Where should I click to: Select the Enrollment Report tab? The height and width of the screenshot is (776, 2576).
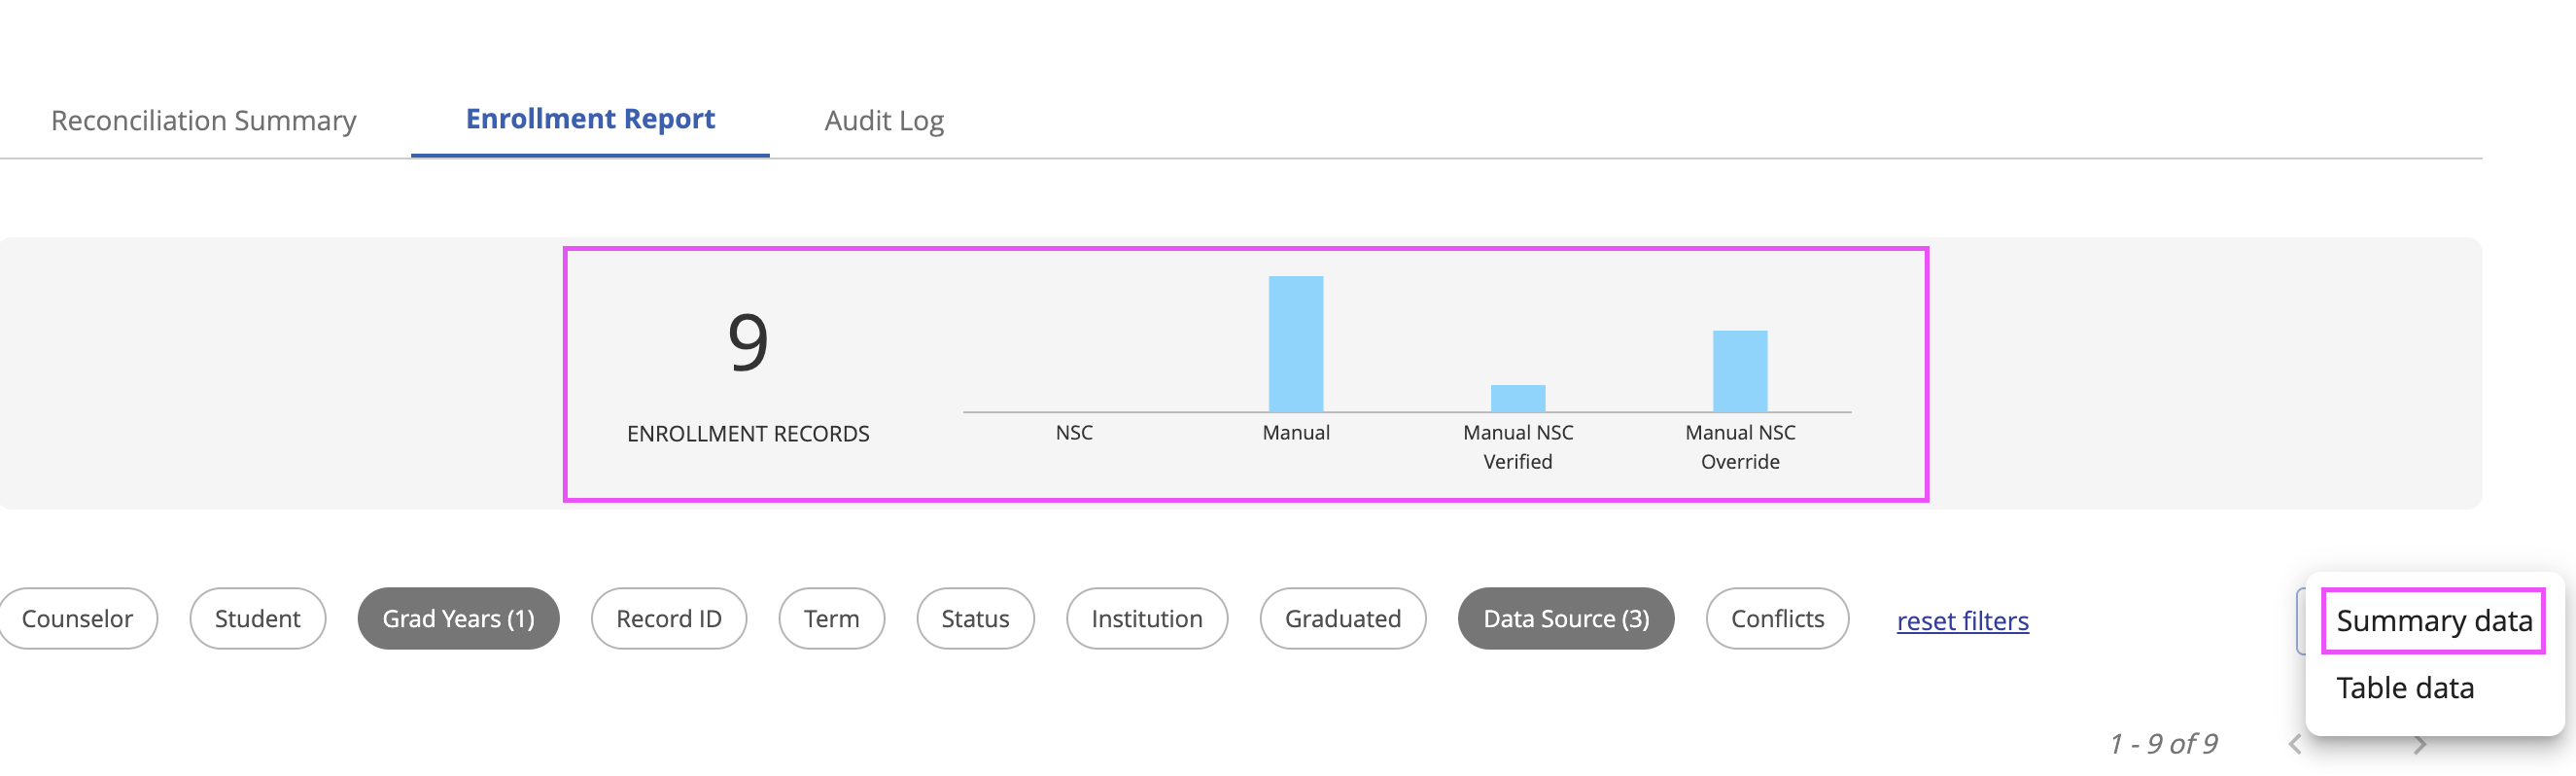pos(590,119)
